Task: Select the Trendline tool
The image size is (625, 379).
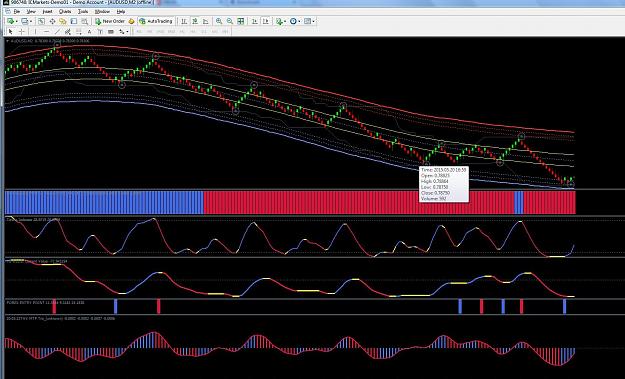Action: [57, 31]
